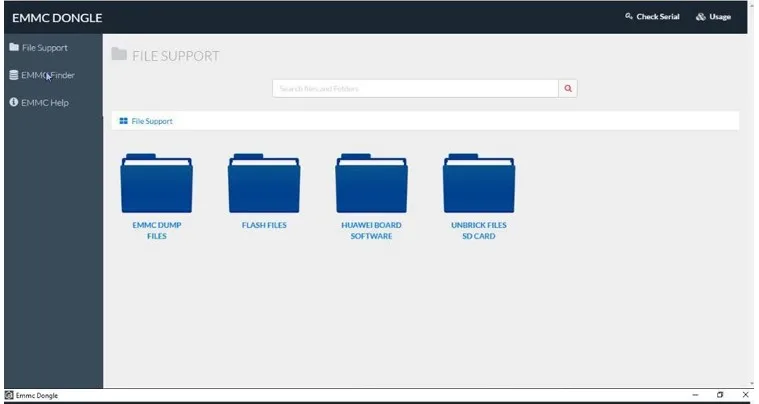This screenshot has height=404, width=759.
Task: Click the info icon beside EMMC Help
Action: 14,102
